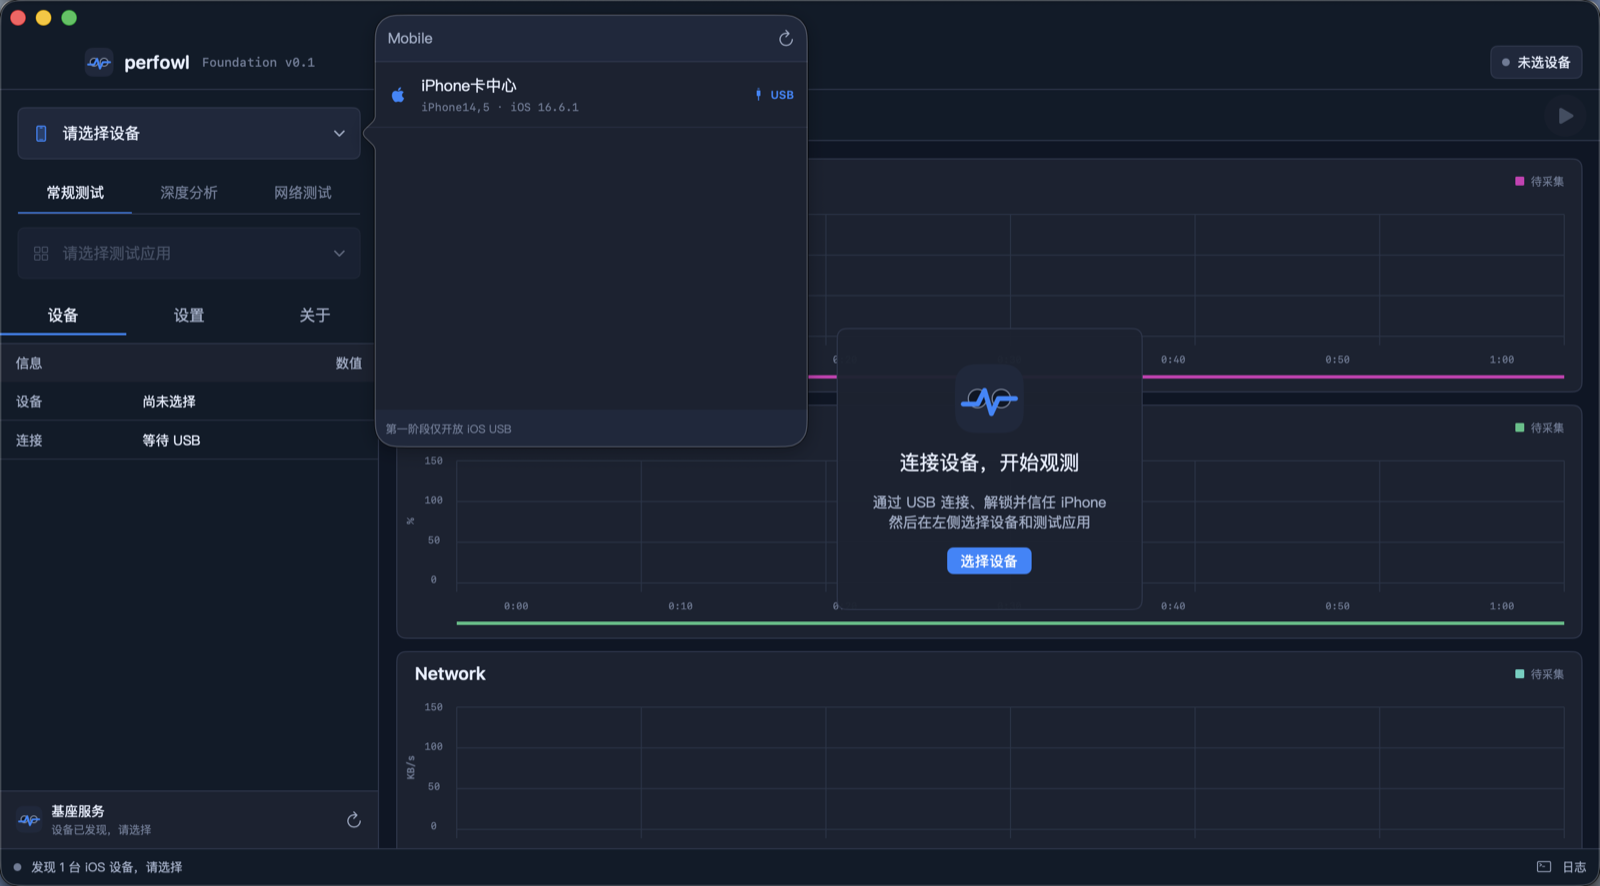Viewport: 1600px width, 886px height.
Task: Open the 请选择设备 dropdown
Action: click(189, 133)
